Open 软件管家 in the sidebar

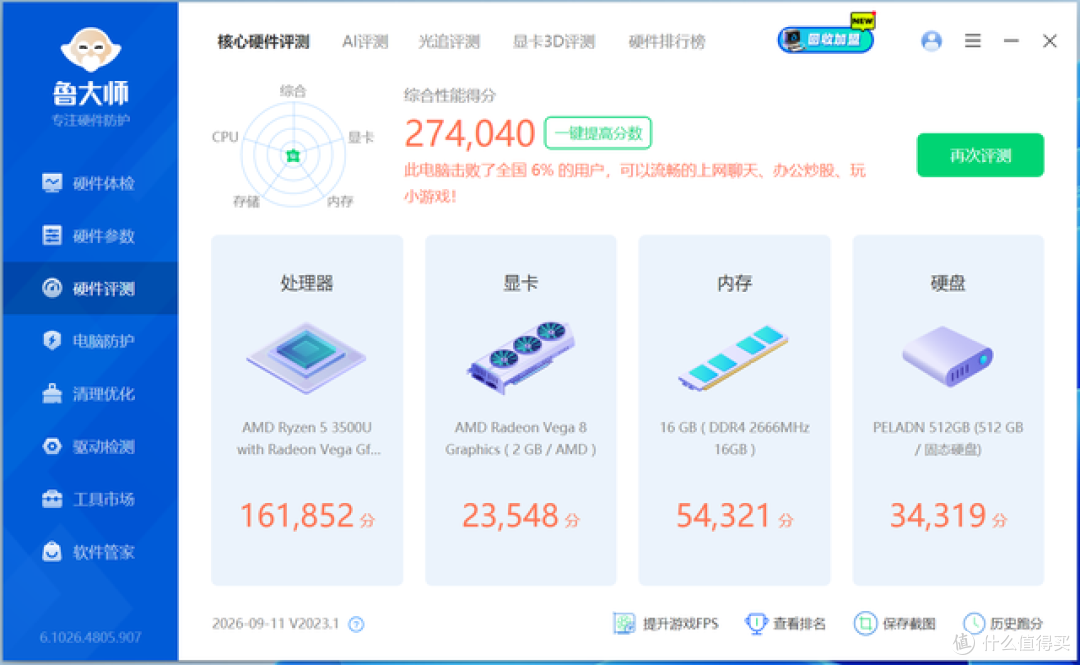[x=89, y=552]
